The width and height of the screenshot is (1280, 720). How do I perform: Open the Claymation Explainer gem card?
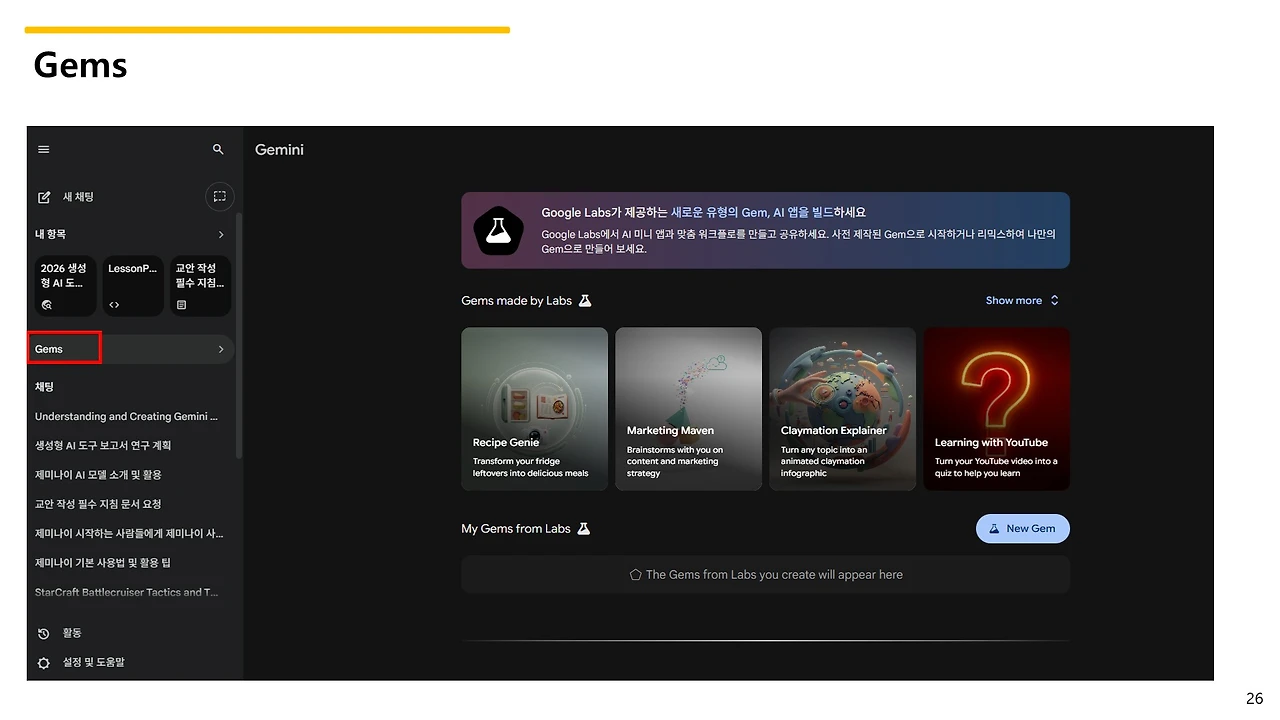point(842,409)
